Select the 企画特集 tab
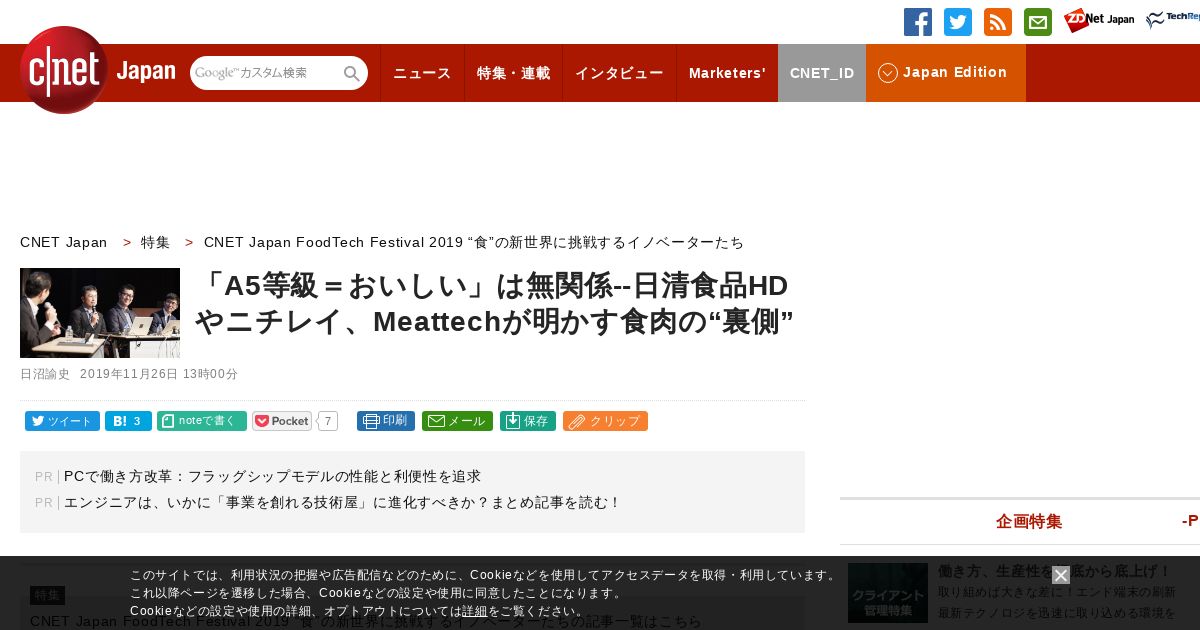The width and height of the screenshot is (1200, 630). [1029, 521]
